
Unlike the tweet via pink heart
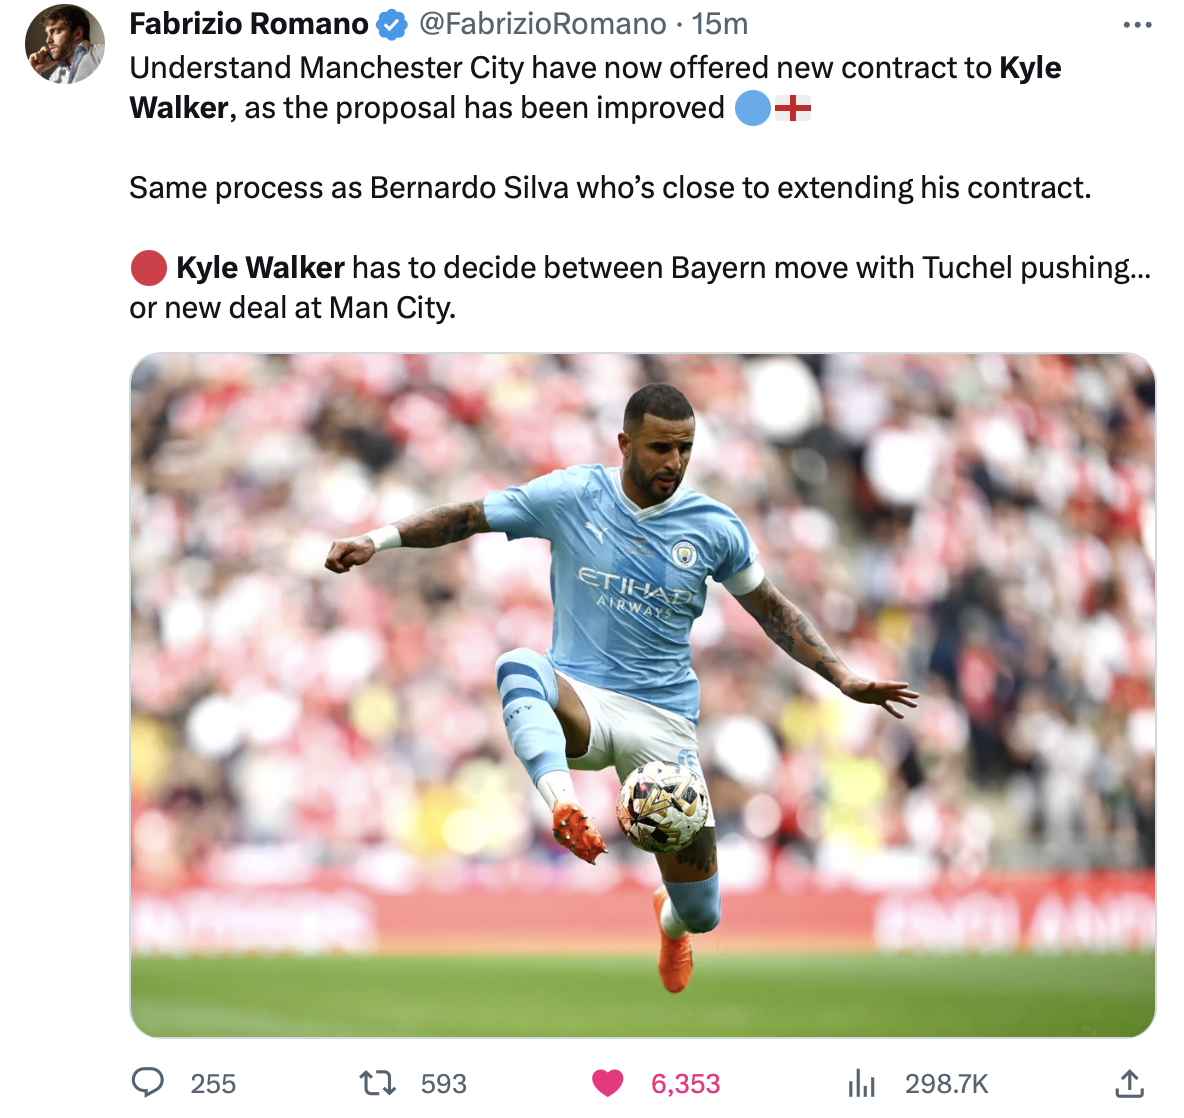pyautogui.click(x=607, y=1083)
